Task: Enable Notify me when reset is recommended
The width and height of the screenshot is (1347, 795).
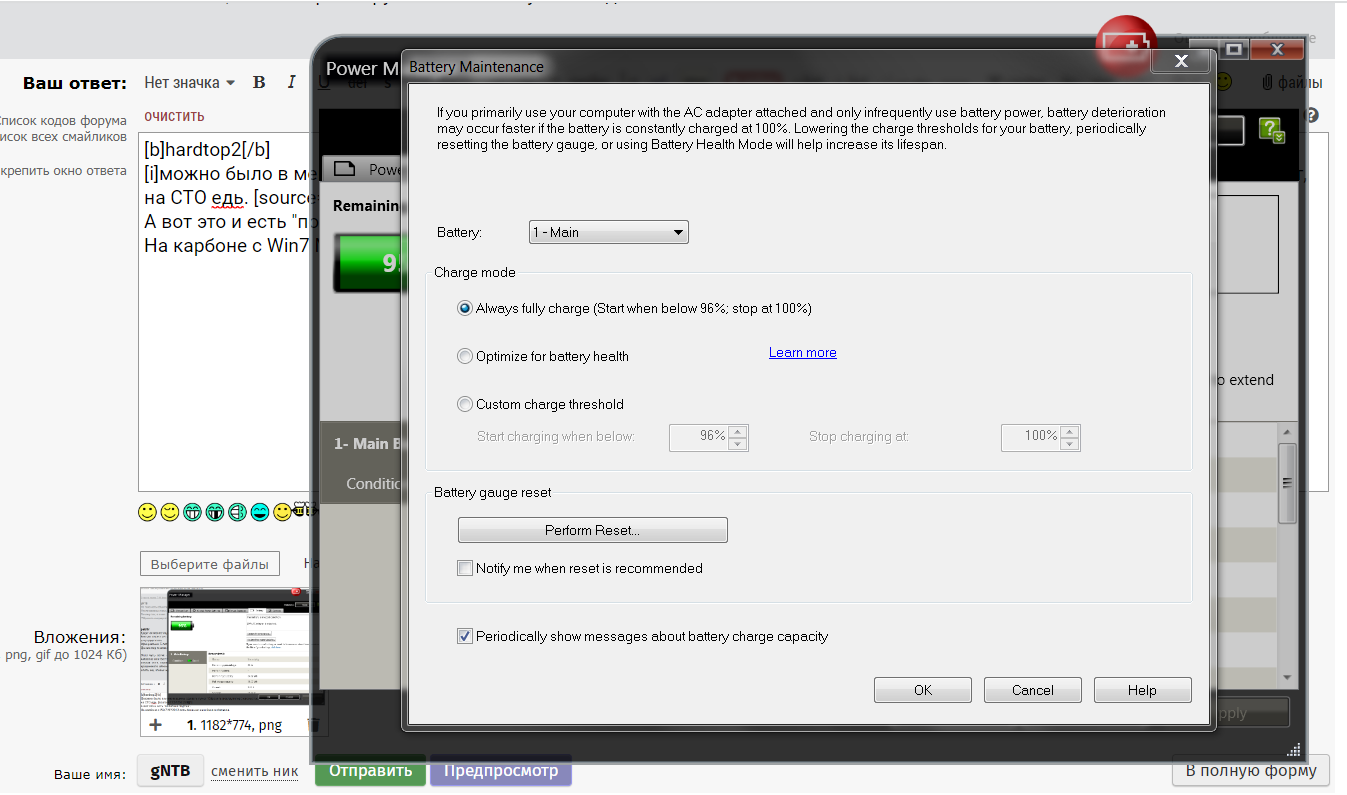Action: tap(465, 569)
